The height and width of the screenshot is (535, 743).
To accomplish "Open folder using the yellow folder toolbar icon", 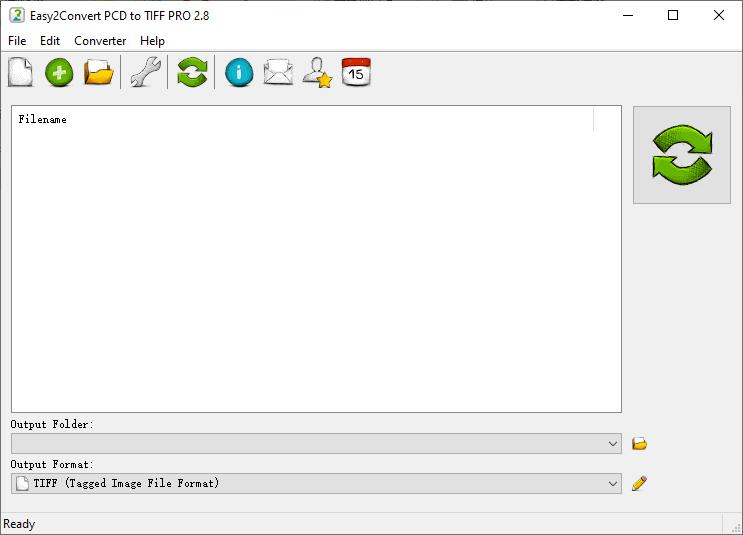I will pos(99,73).
